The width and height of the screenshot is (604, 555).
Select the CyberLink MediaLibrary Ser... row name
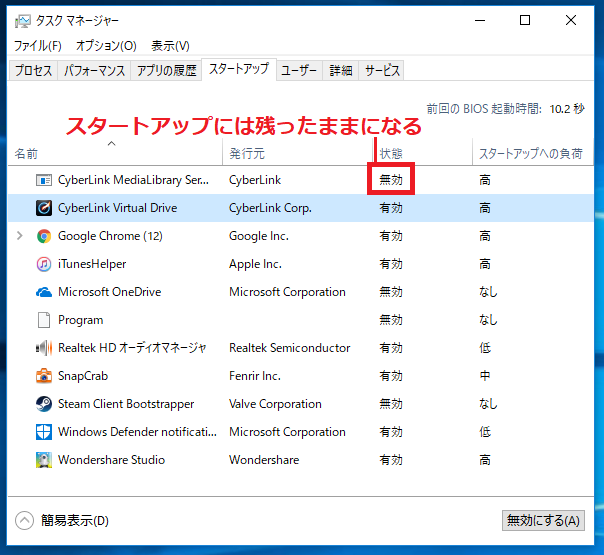click(x=133, y=180)
